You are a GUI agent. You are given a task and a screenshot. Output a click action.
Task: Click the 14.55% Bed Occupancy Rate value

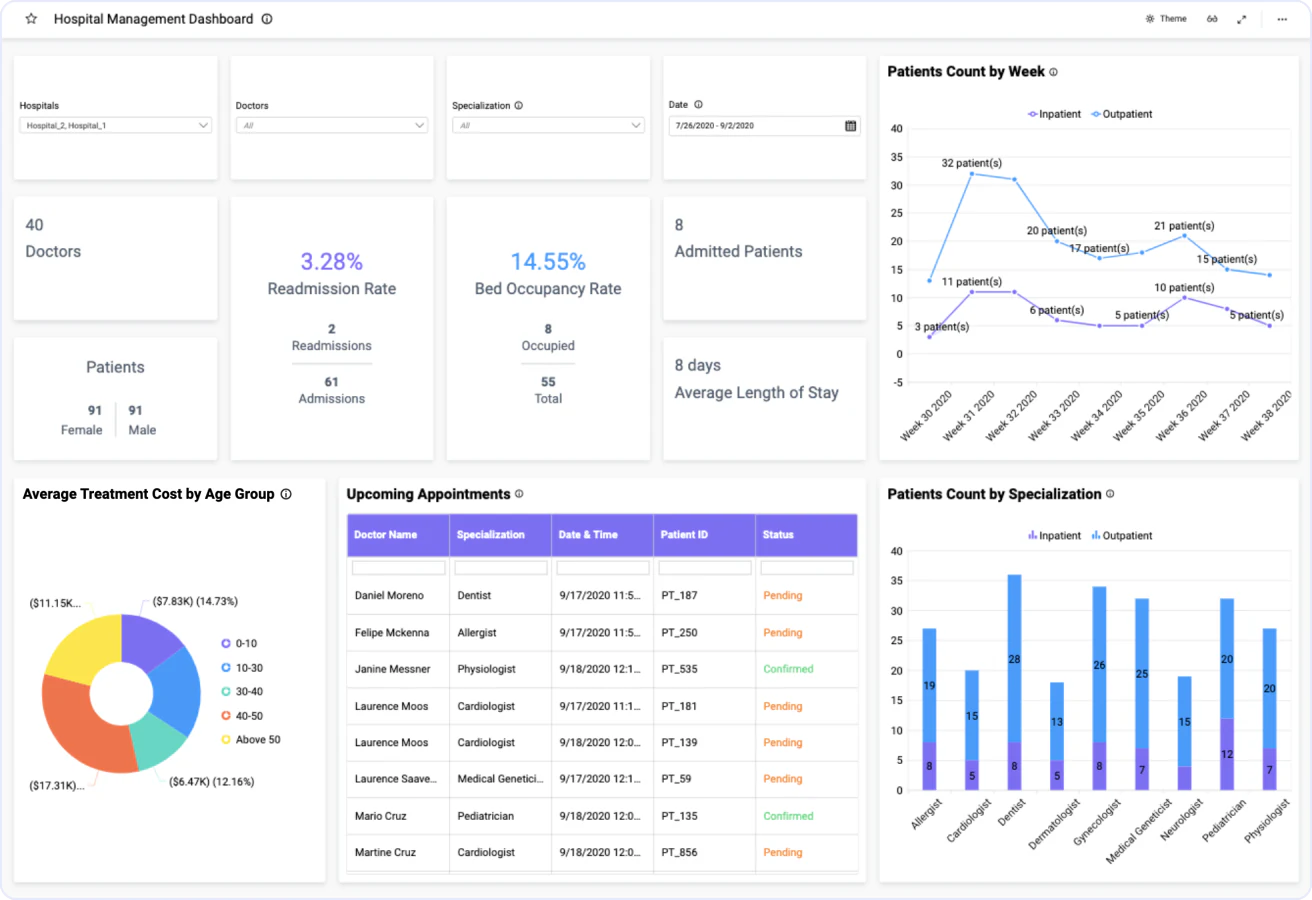pos(548,262)
